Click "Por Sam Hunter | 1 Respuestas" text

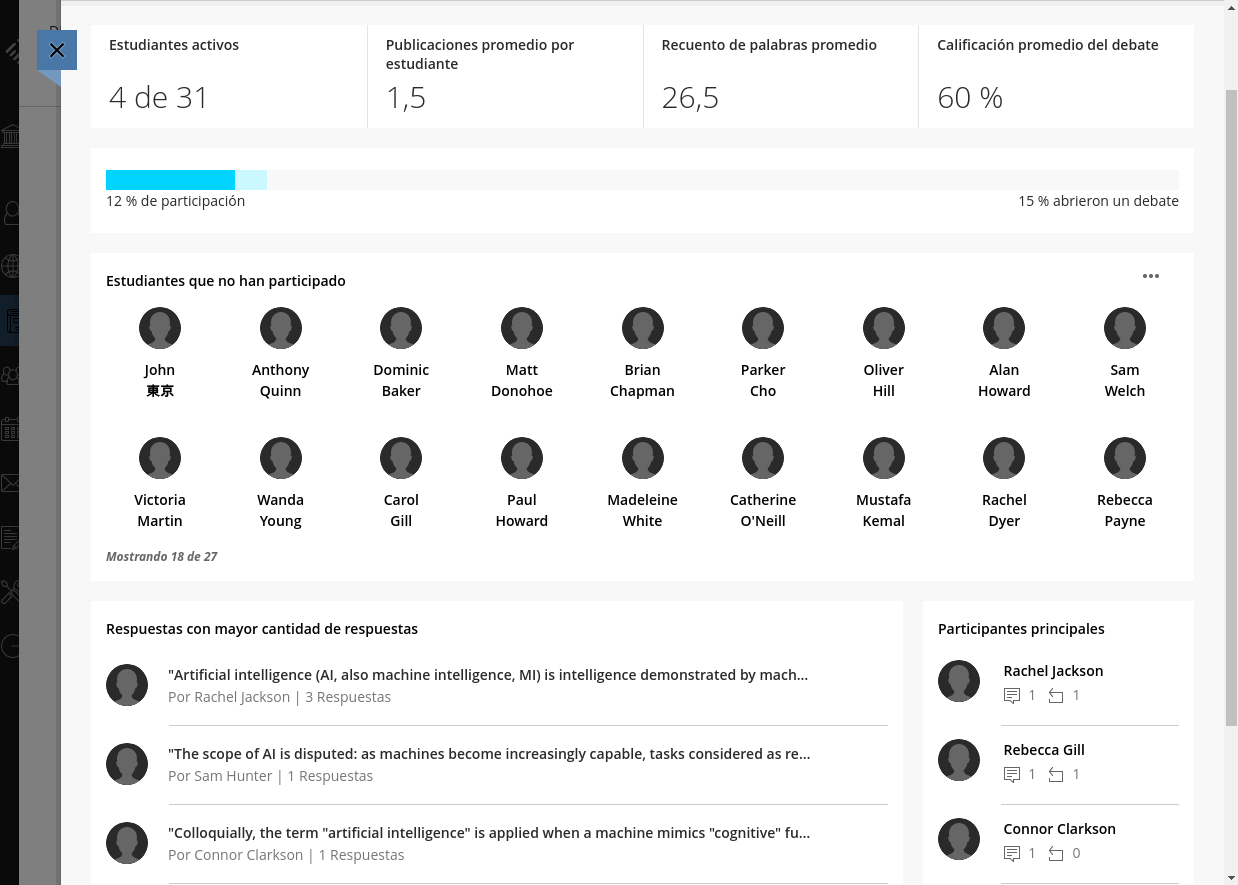[270, 776]
